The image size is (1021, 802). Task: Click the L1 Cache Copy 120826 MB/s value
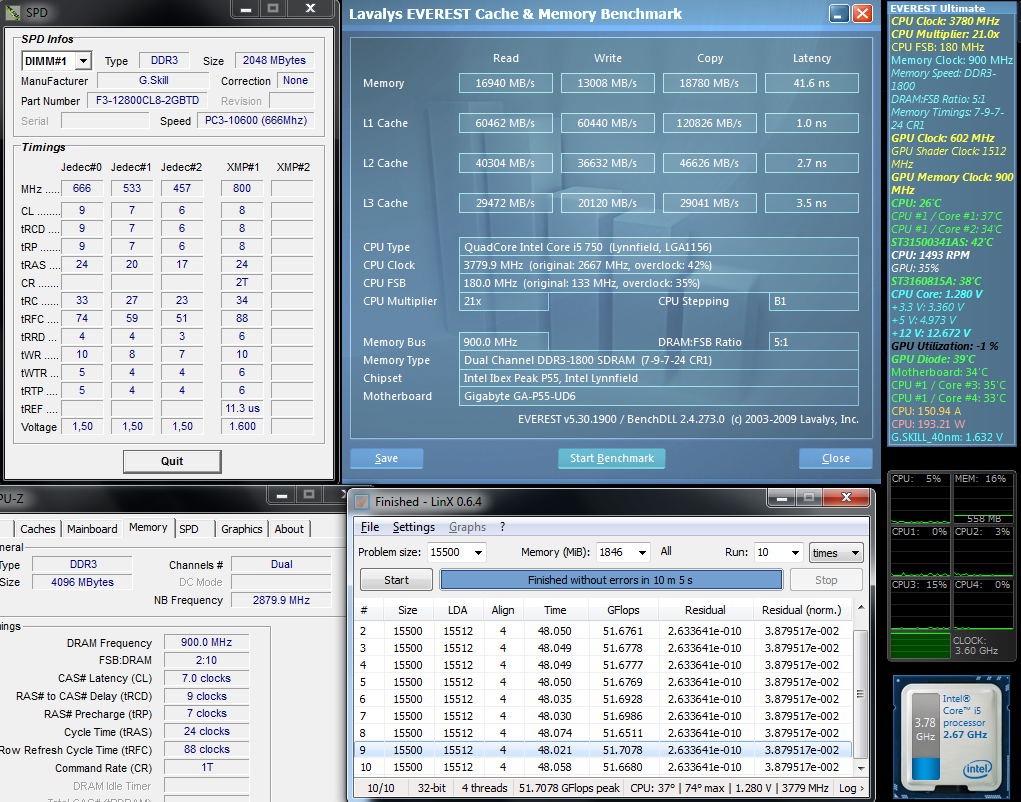[x=709, y=123]
